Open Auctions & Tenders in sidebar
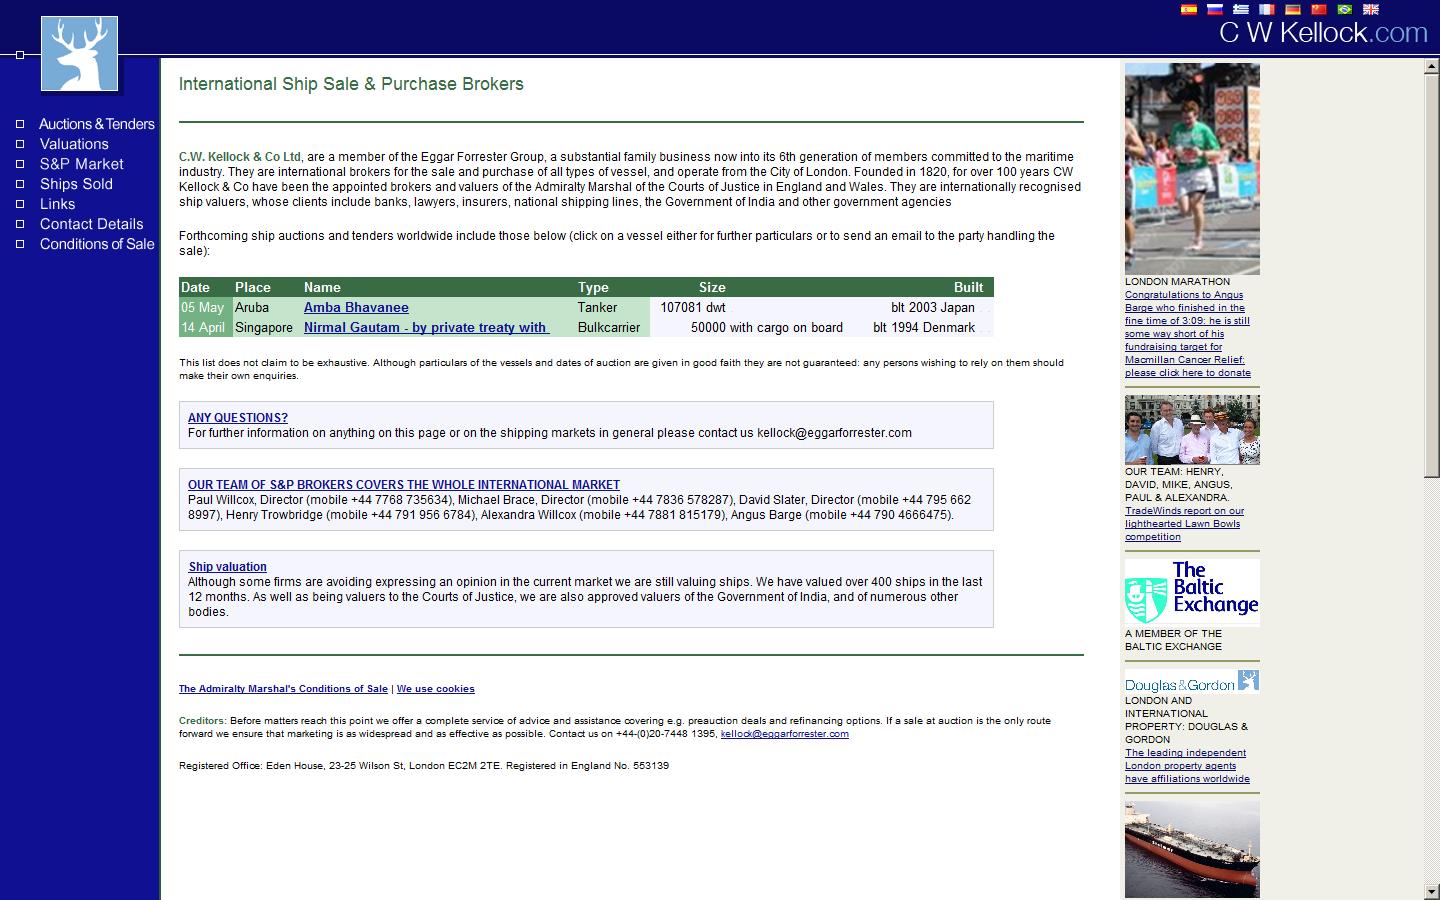The width and height of the screenshot is (1440, 900). (x=96, y=124)
